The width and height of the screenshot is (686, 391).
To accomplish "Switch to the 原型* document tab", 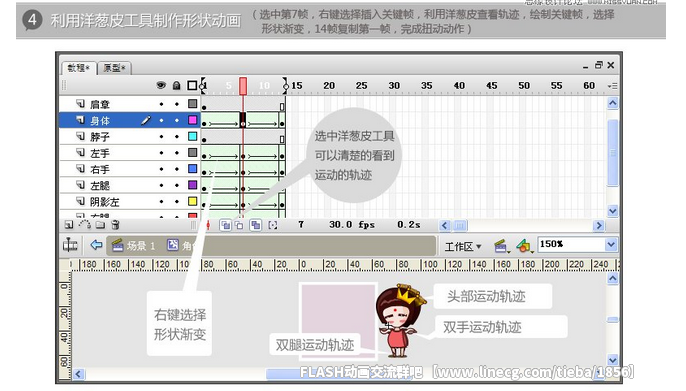I will [x=114, y=68].
